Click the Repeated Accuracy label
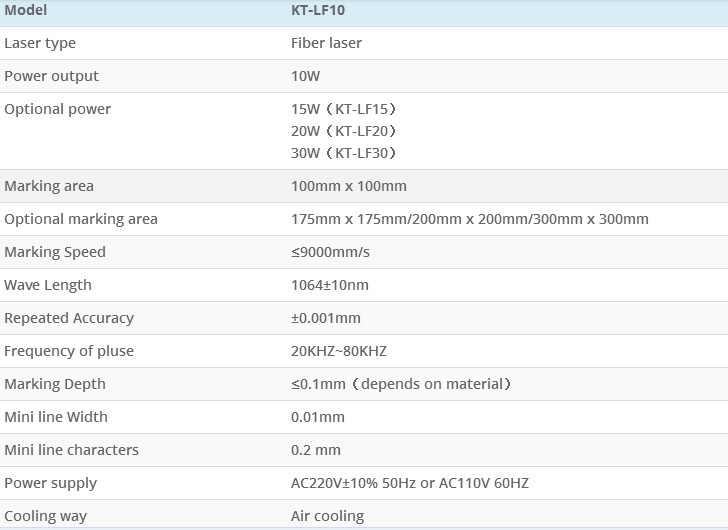The height and width of the screenshot is (530, 728). pyautogui.click(x=69, y=318)
